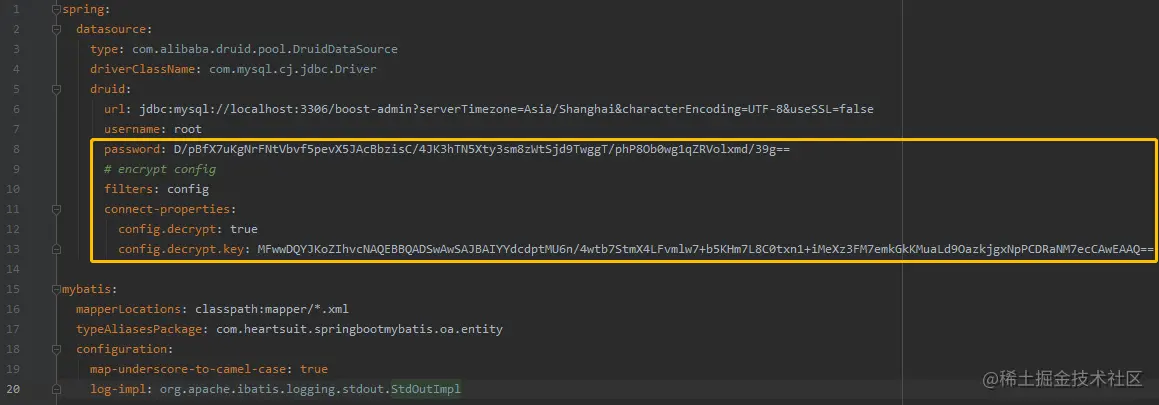Click the 'url' key
This screenshot has width=1159, height=405.
pos(115,109)
